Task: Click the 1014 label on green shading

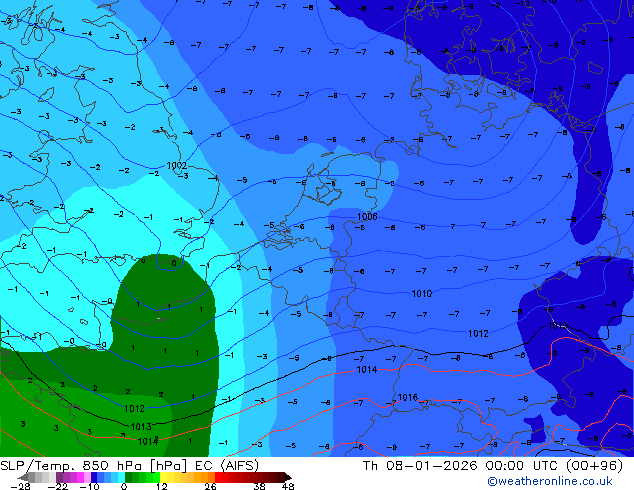Action: click(x=148, y=441)
